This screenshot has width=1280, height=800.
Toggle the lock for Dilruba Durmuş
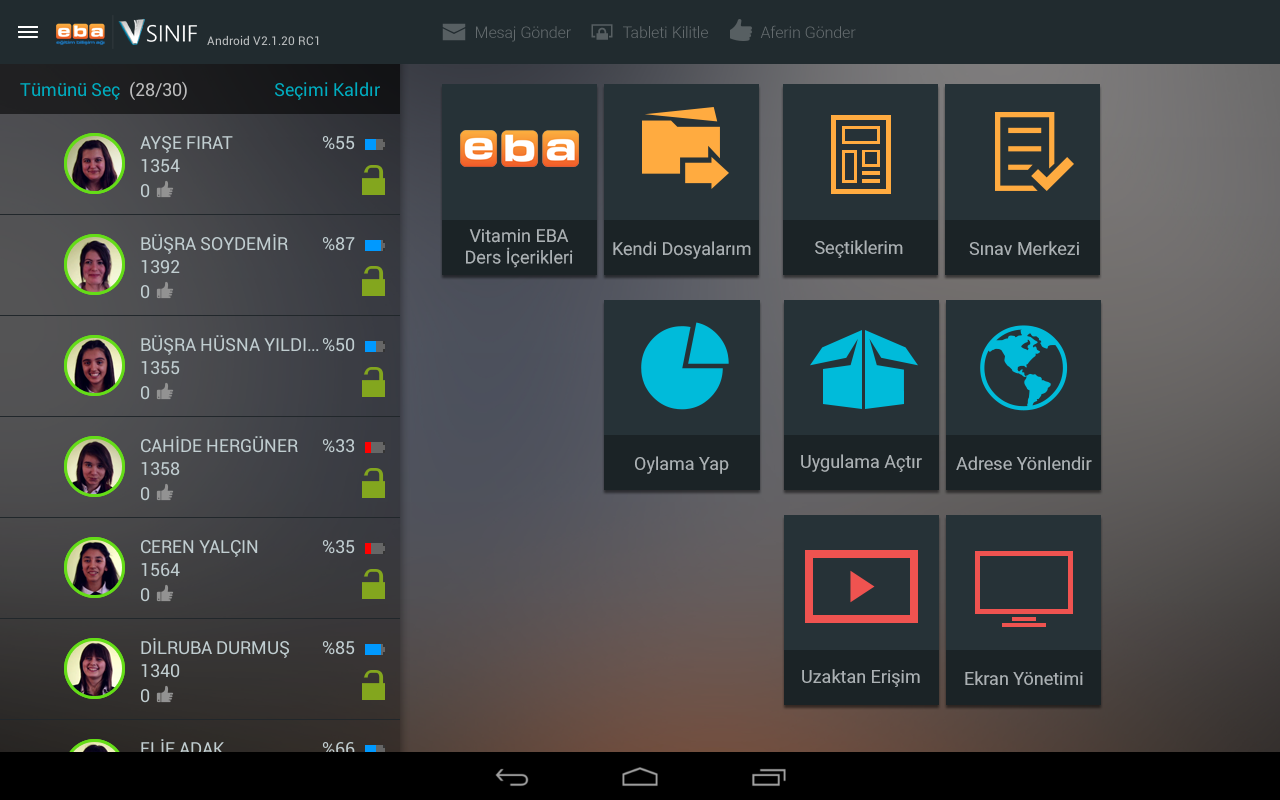(373, 686)
